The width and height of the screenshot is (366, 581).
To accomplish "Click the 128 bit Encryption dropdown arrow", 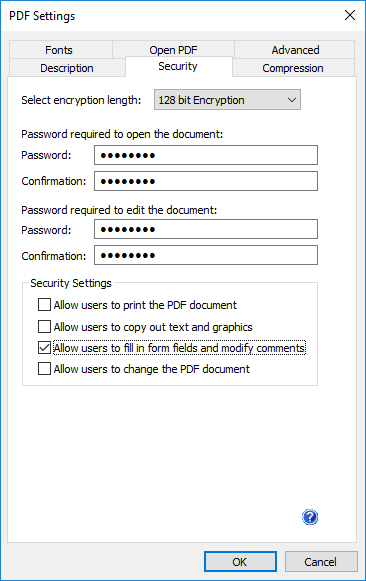I will 292,100.
